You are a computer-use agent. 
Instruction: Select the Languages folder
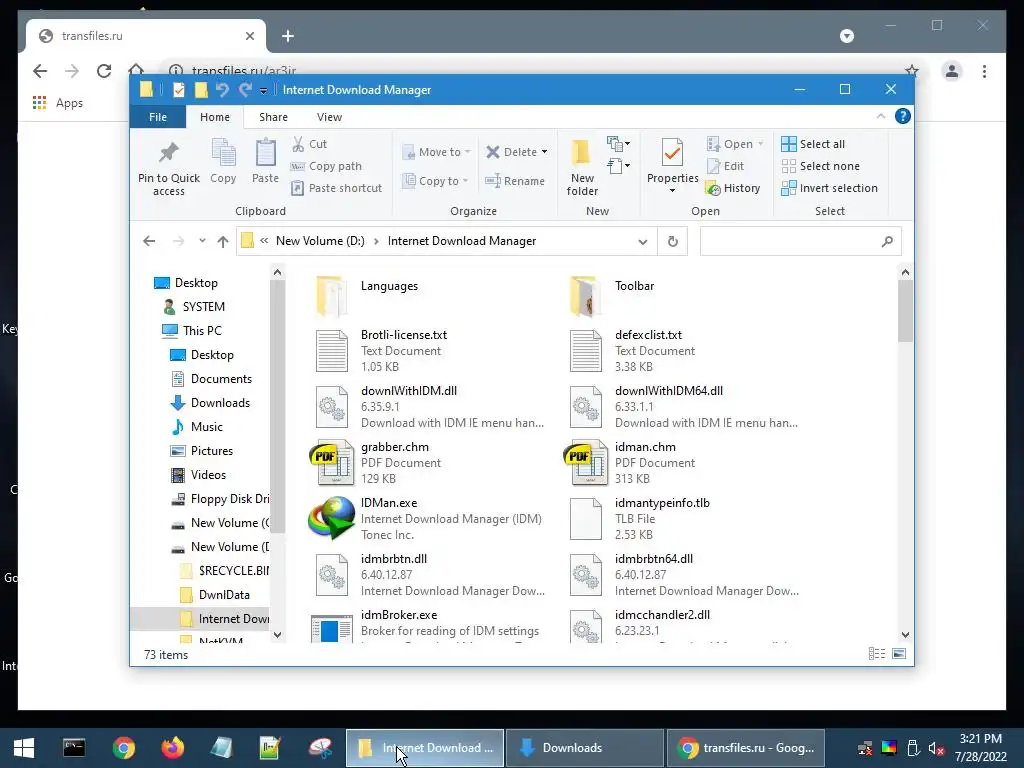[367, 295]
